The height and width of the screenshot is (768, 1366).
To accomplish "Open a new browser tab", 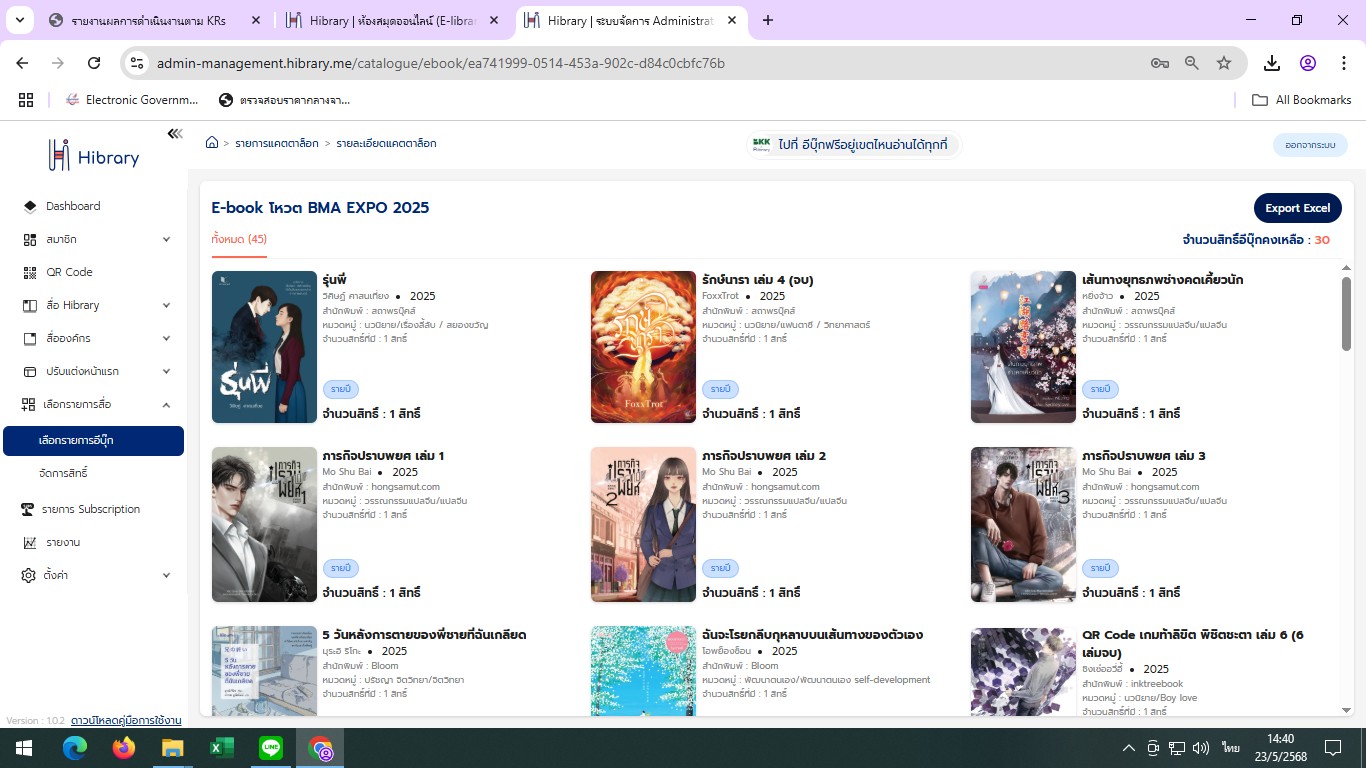I will [768, 20].
